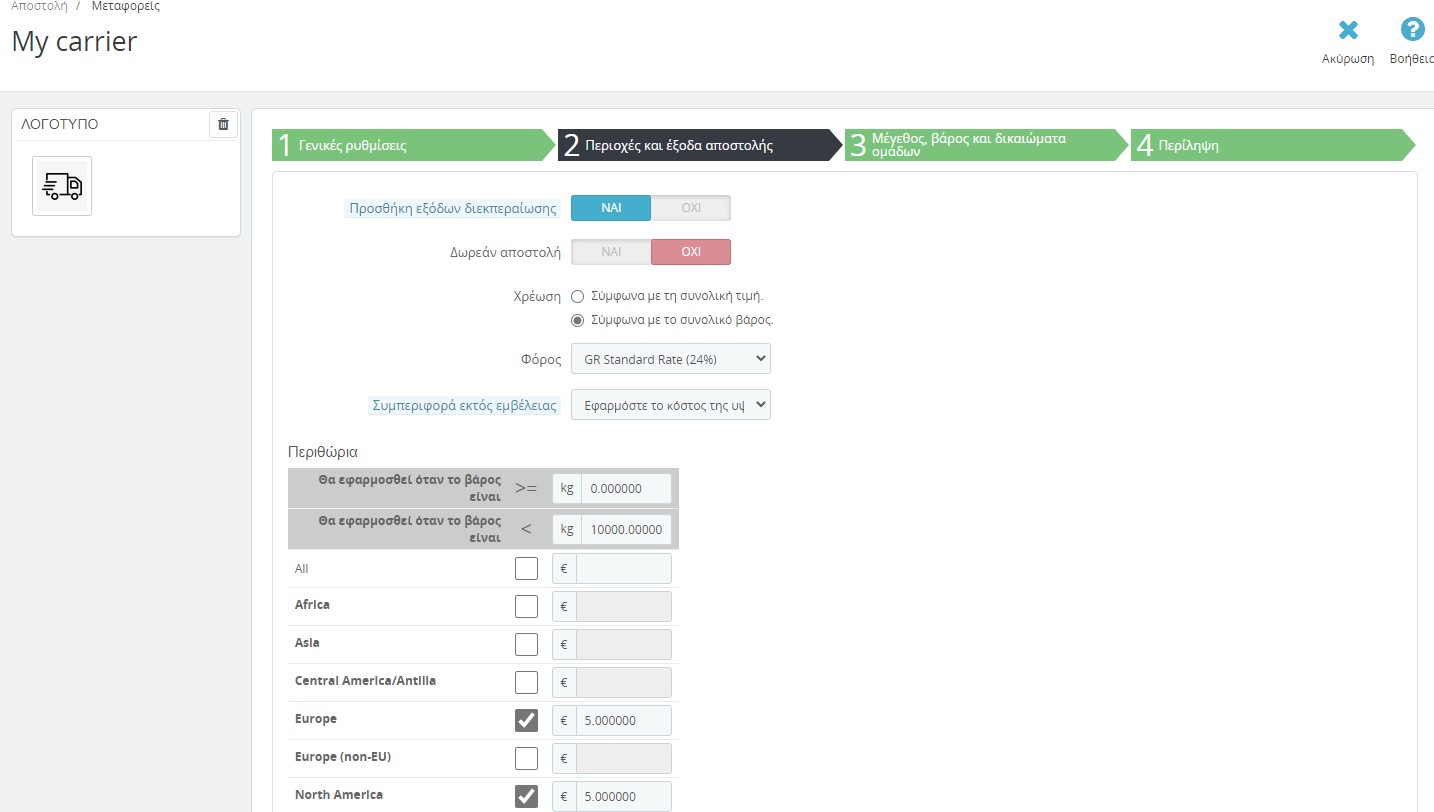1434x812 pixels.
Task: Enable Δωρεάν αποστολή by clicking ΝΑΙ
Action: tap(611, 252)
